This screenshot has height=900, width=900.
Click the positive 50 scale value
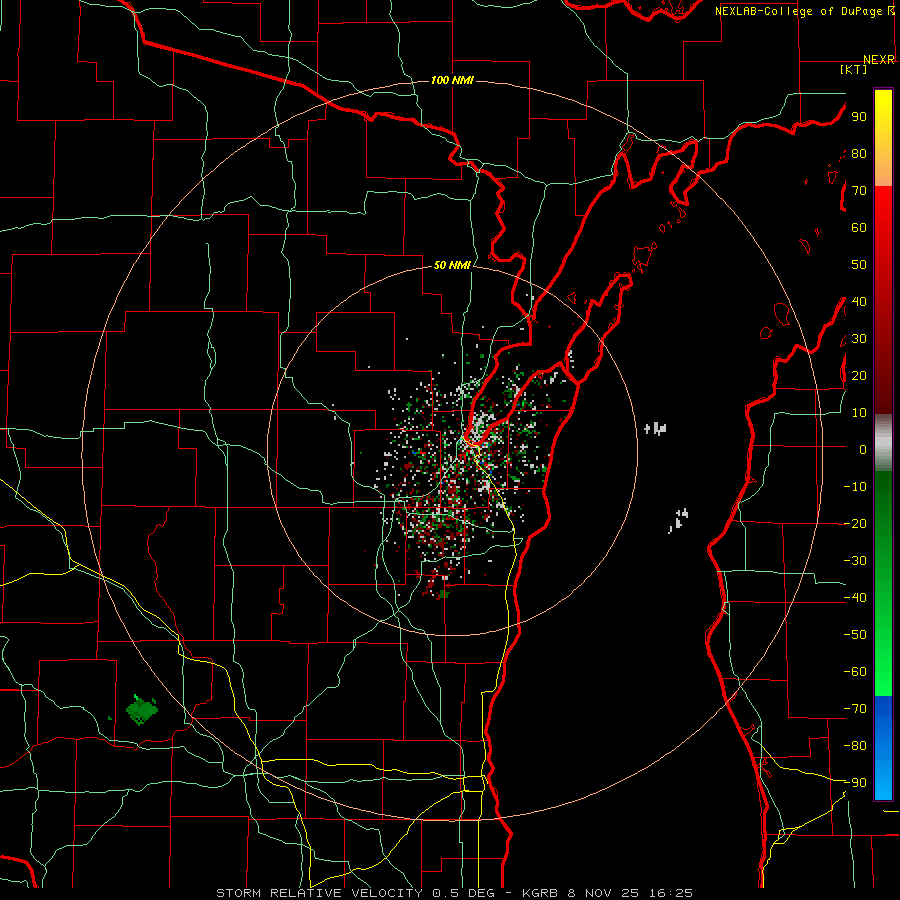[x=859, y=265]
